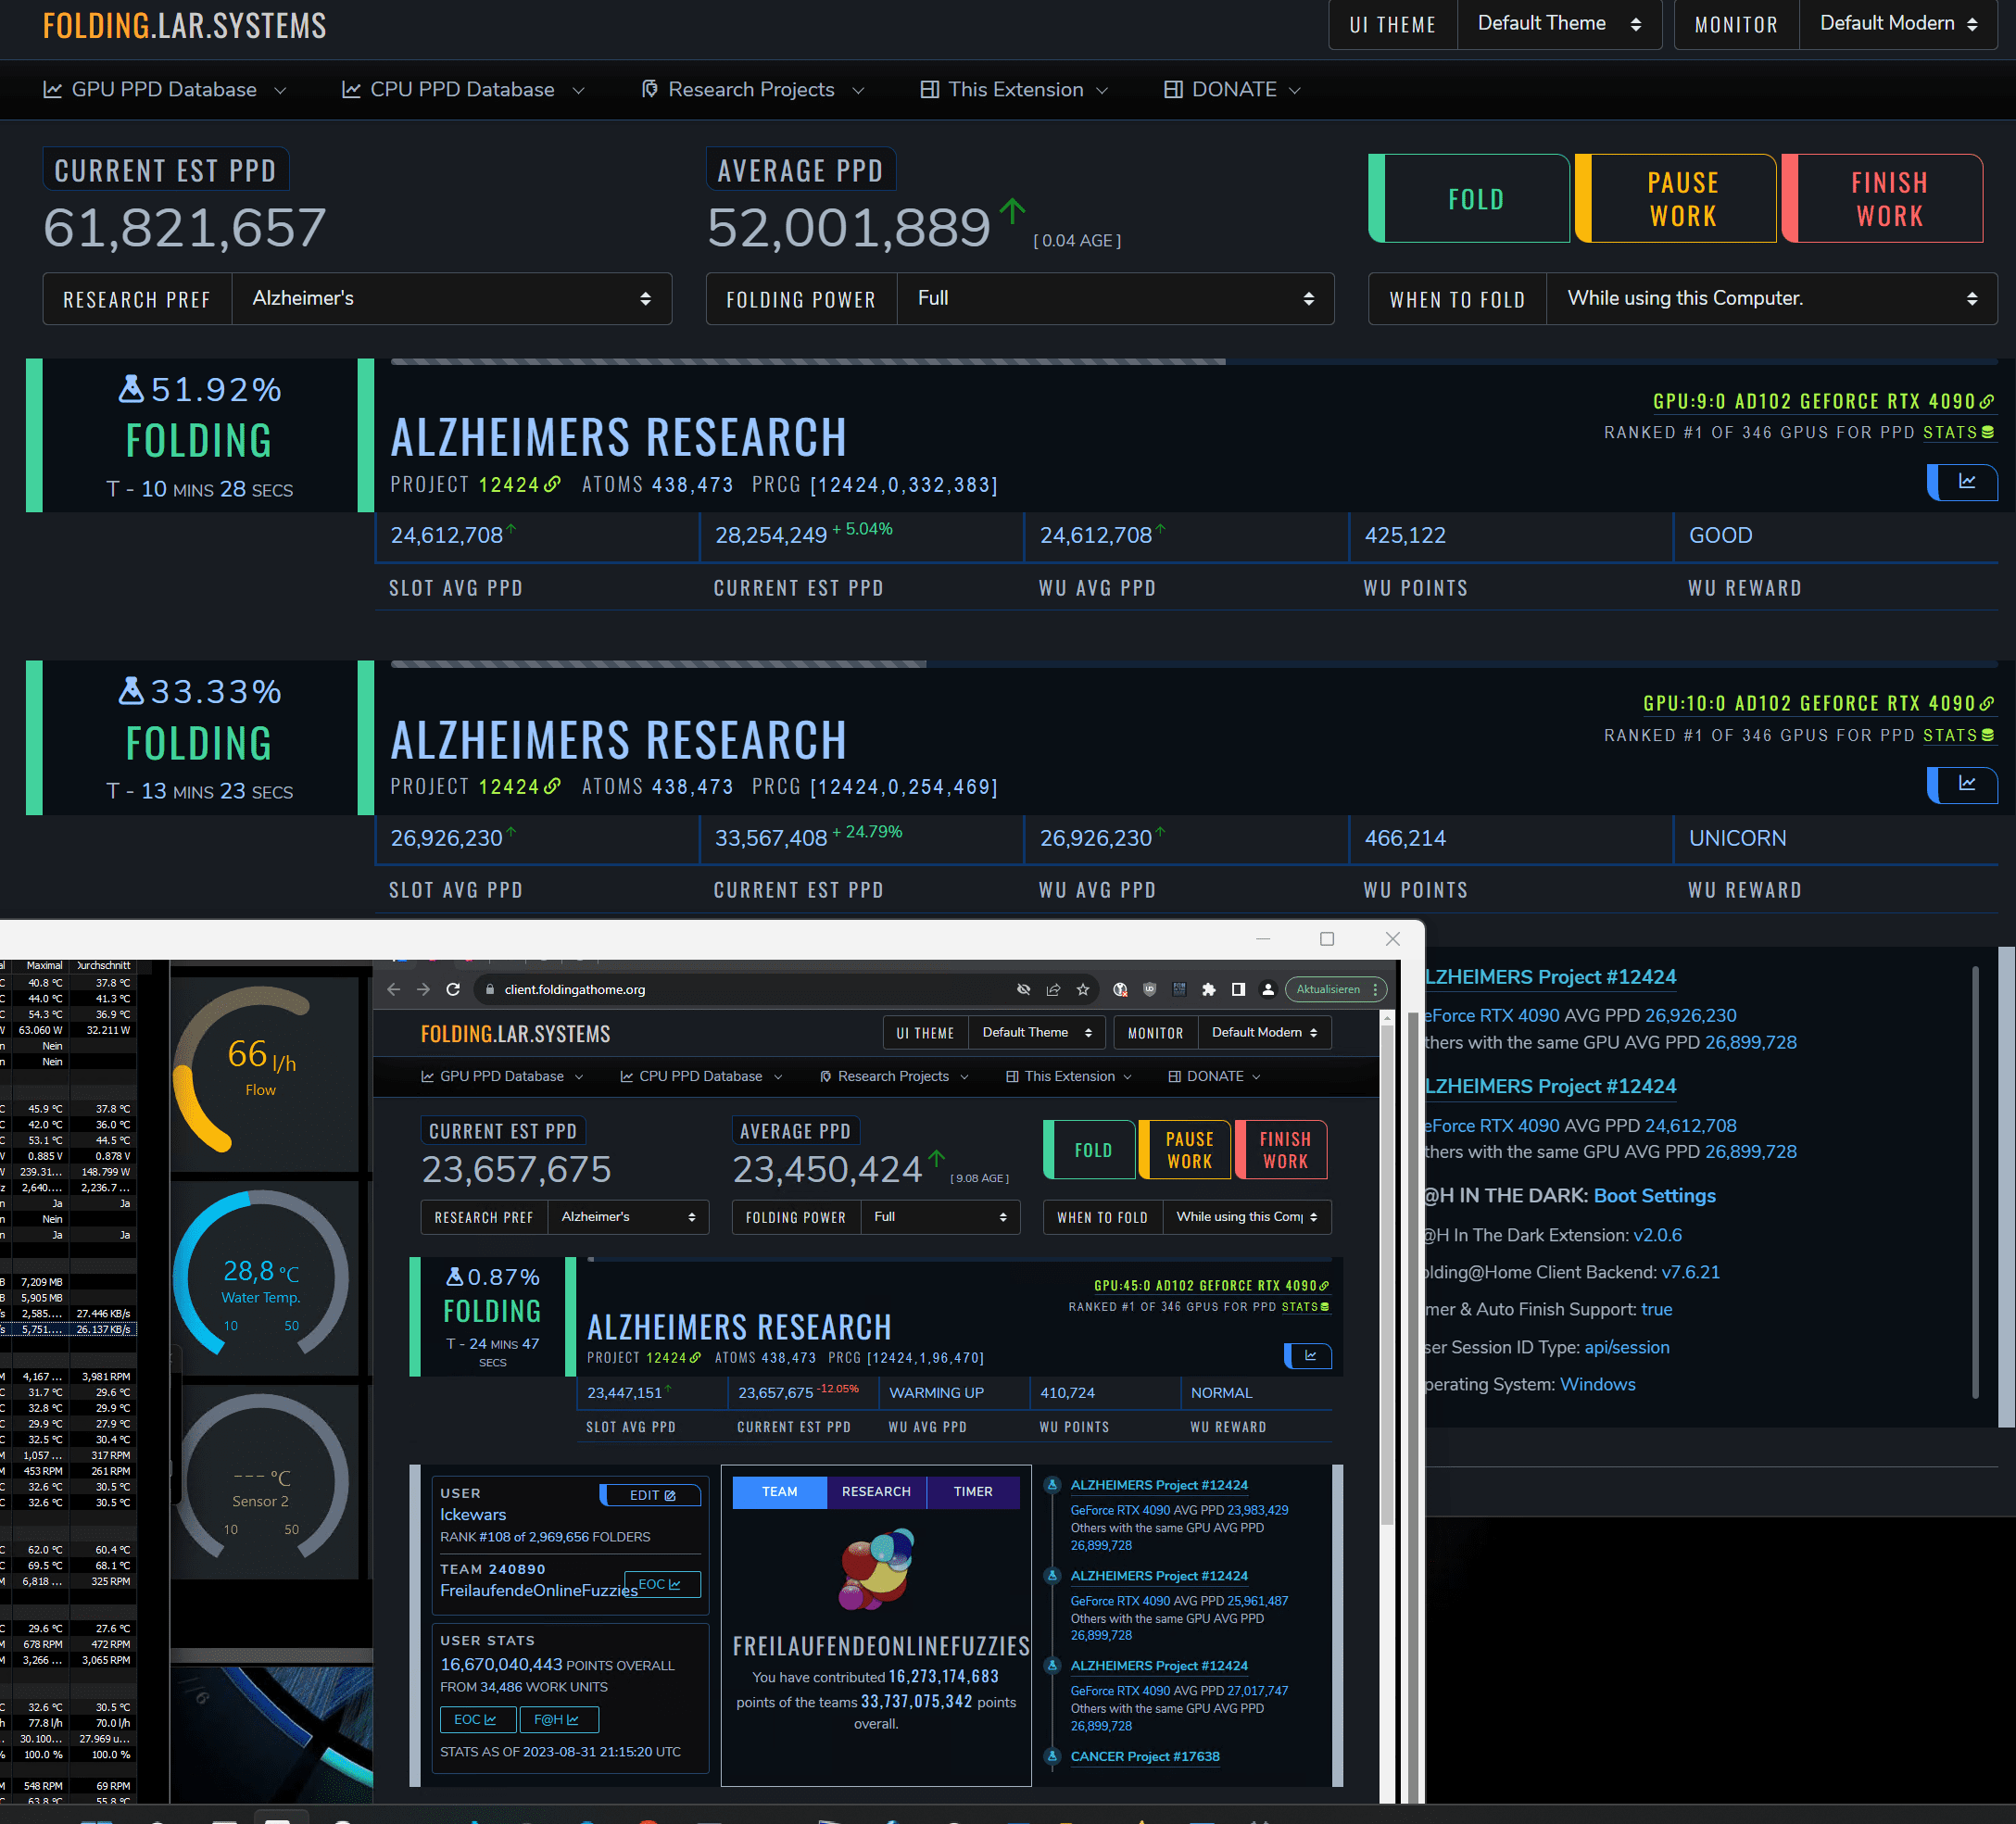This screenshot has width=2016, height=1824.
Task: Open Research Projects menu in main window
Action: pos(752,90)
